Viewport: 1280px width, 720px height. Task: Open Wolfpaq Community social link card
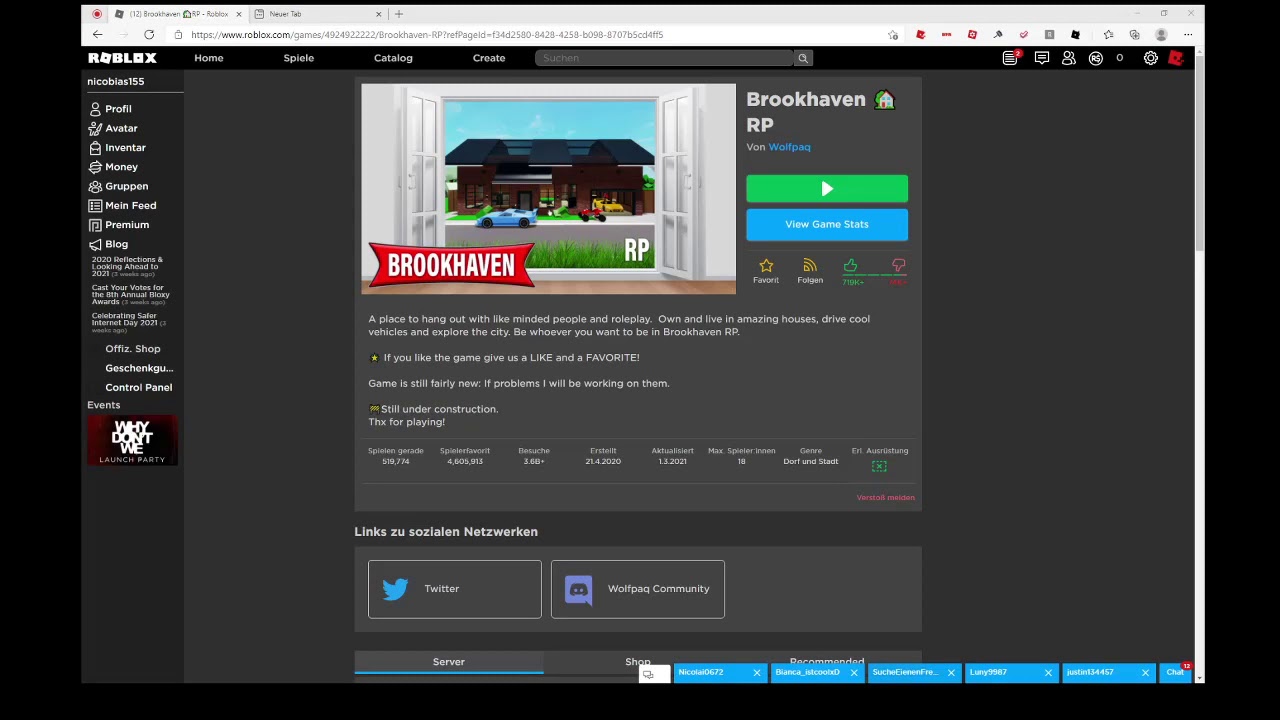pyautogui.click(x=638, y=589)
